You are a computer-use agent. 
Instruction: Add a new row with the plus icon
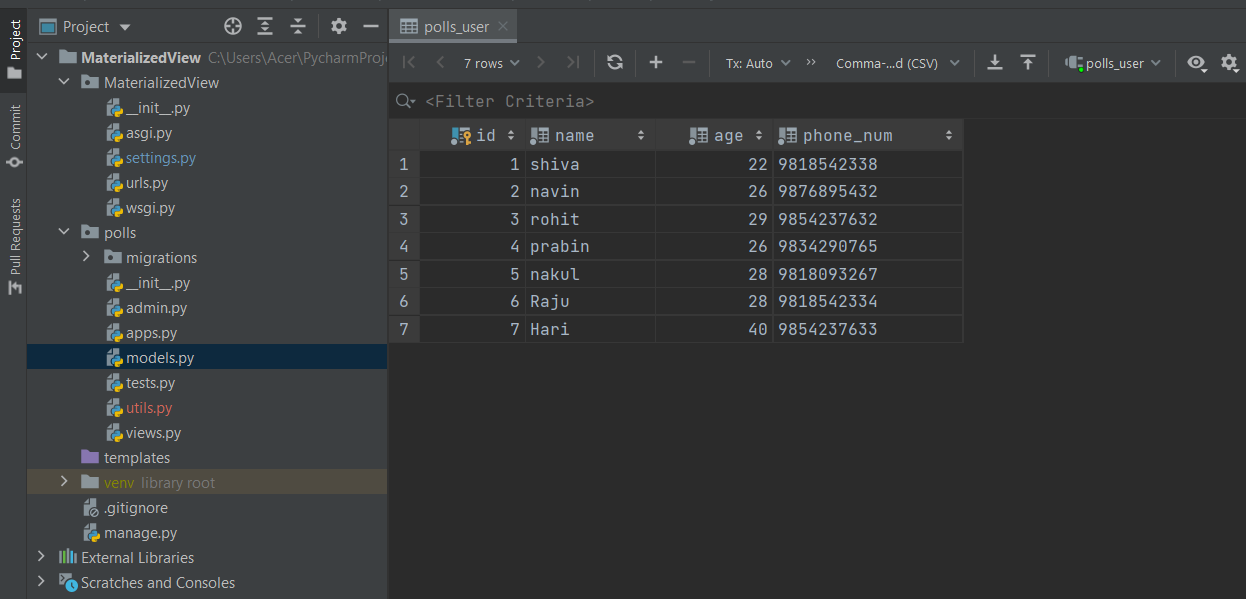(656, 63)
